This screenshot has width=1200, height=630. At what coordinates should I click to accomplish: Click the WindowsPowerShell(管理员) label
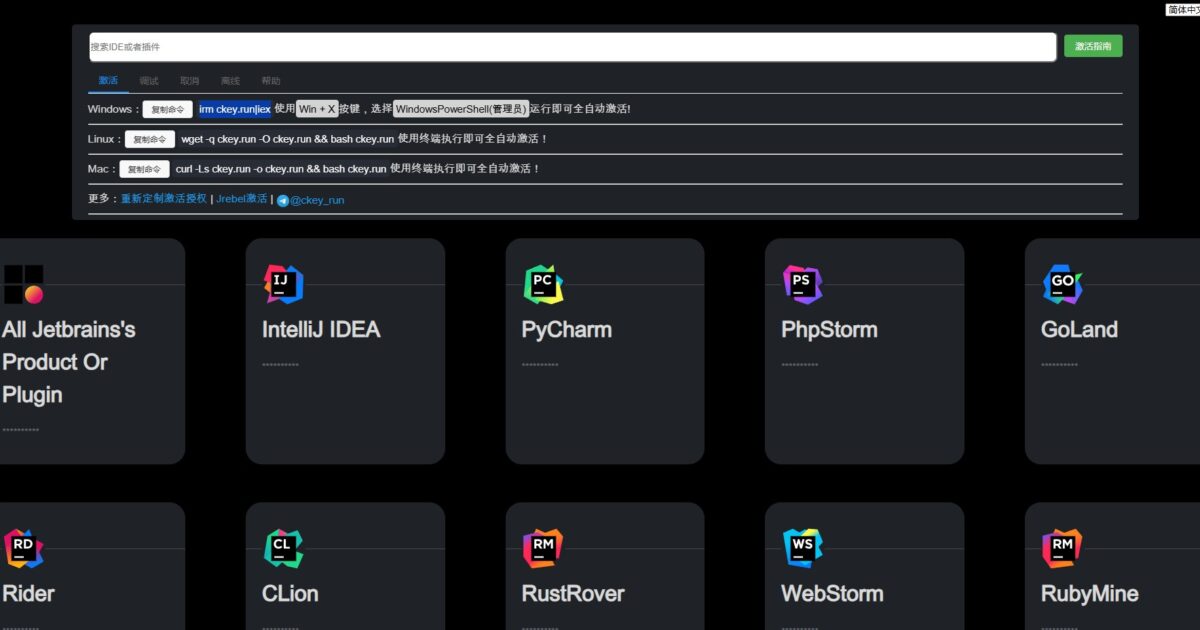tap(461, 109)
